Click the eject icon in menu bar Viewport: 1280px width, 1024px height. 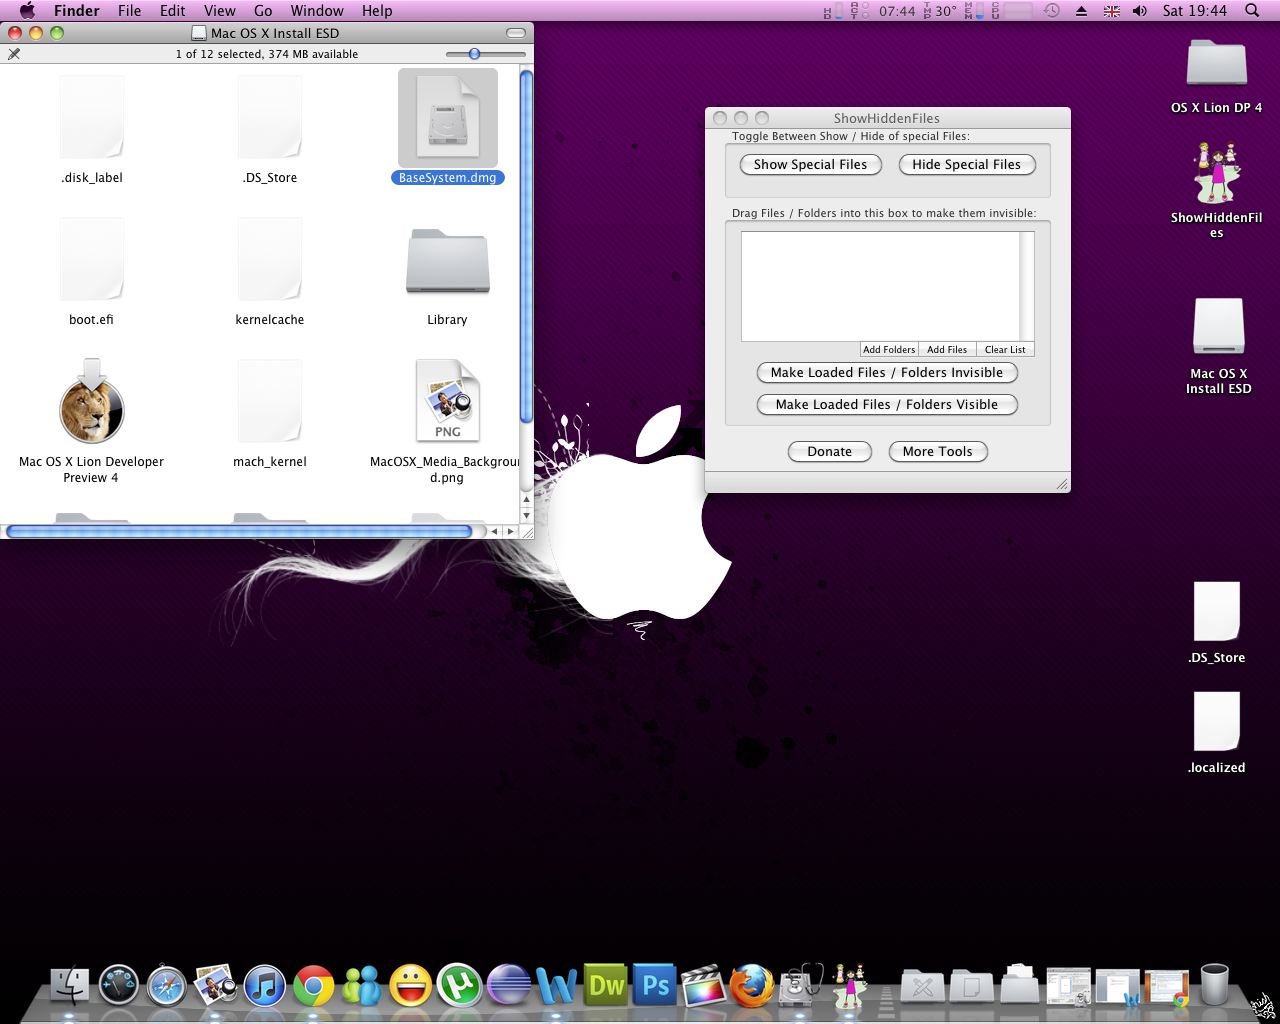coord(1081,11)
